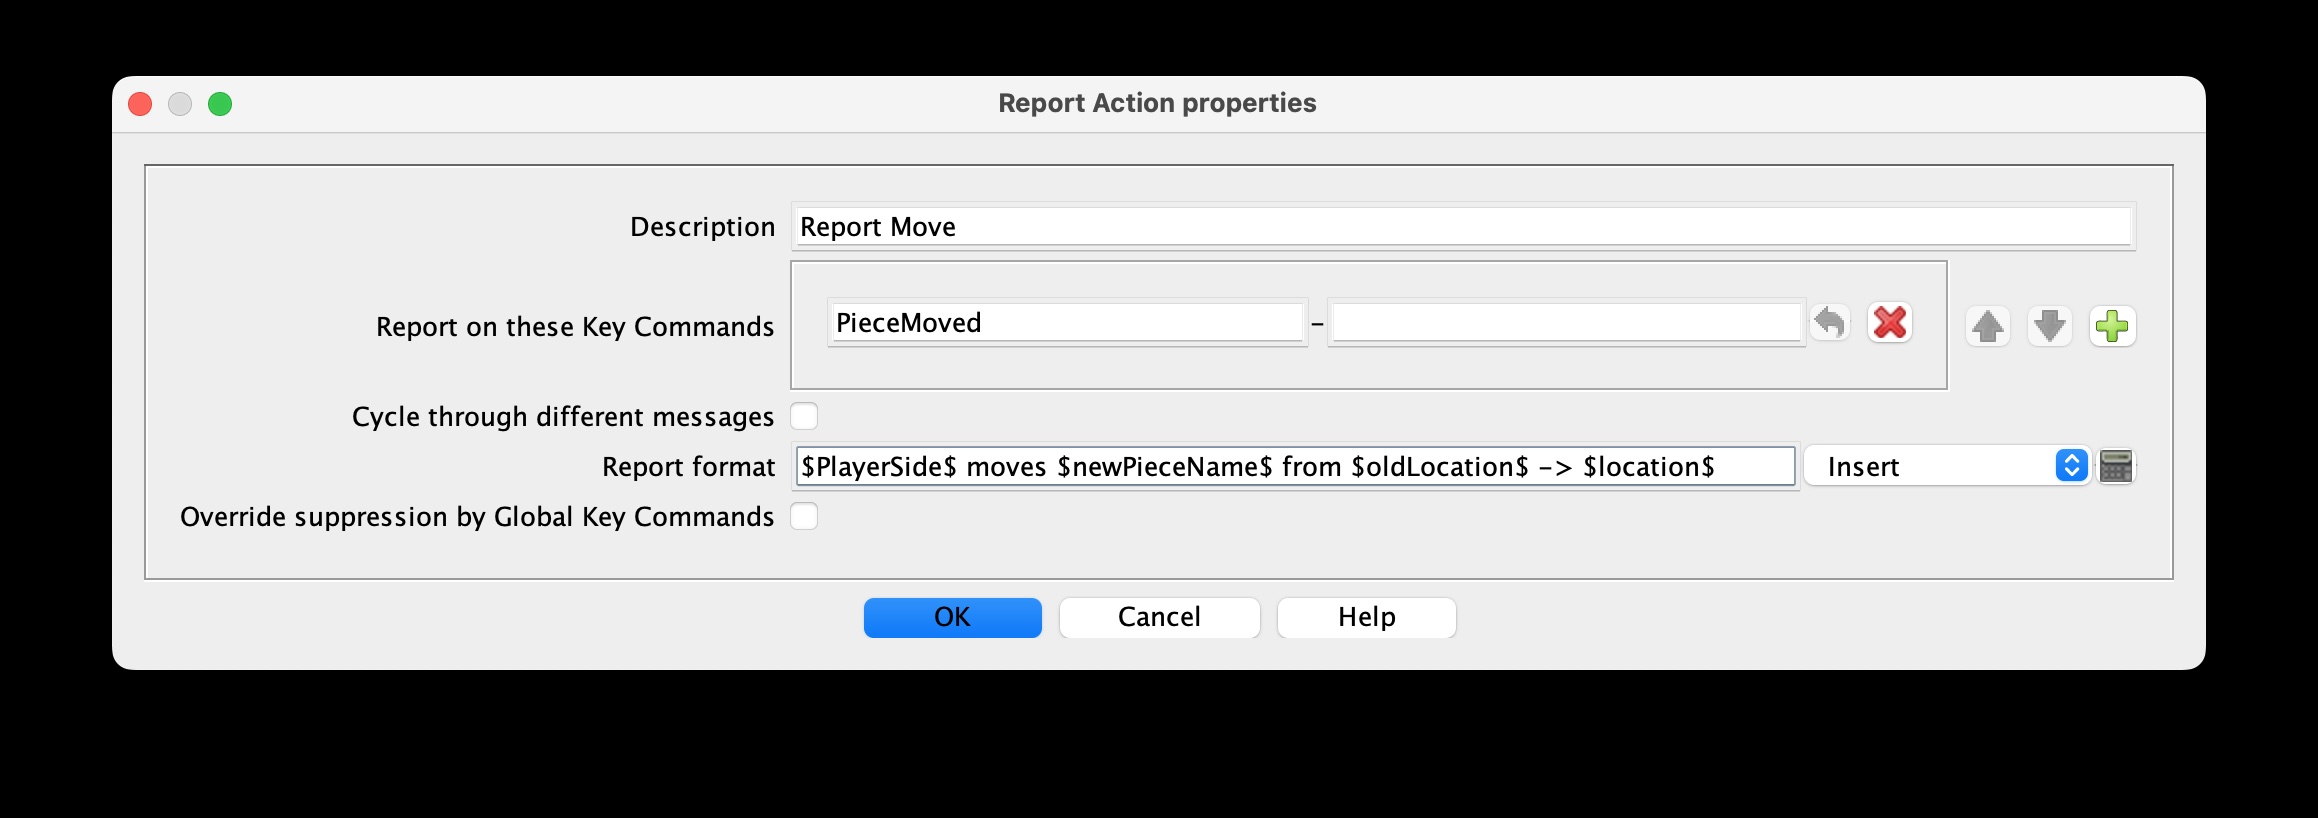This screenshot has width=2318, height=818.
Task: Add a new key command with green plus
Action: pyautogui.click(x=2112, y=326)
